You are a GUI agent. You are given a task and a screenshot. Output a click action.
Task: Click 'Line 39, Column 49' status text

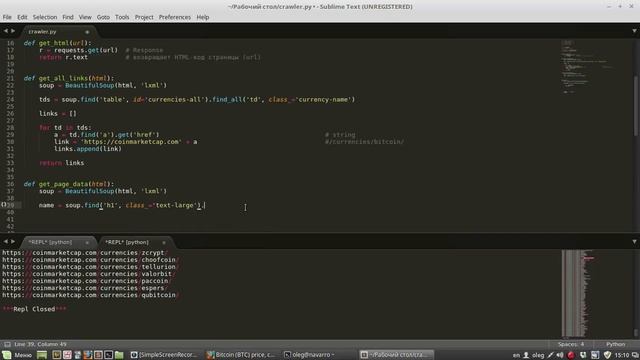(x=40, y=344)
